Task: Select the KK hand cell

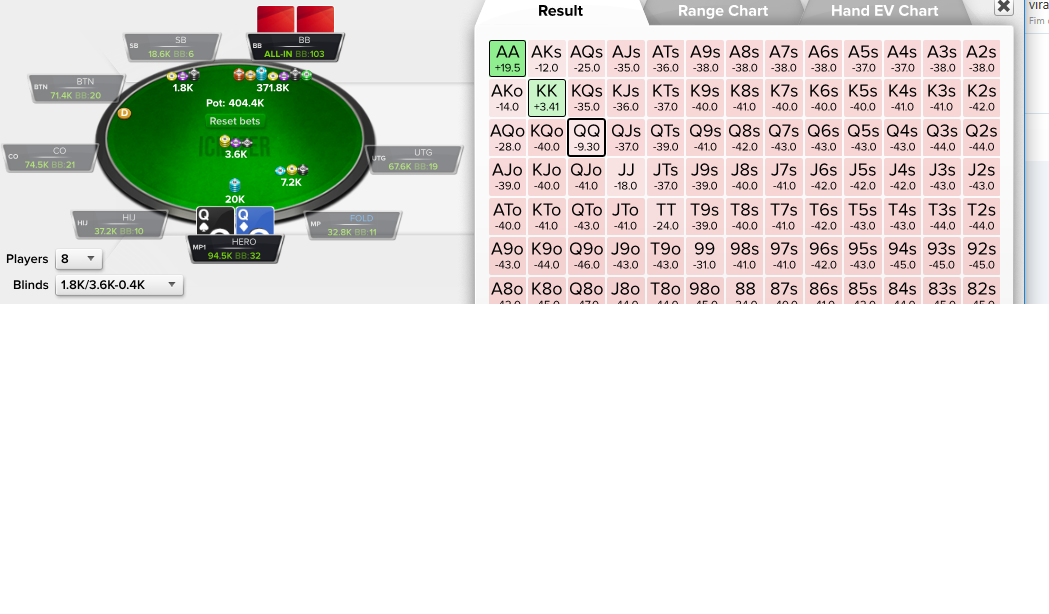Action: point(547,98)
